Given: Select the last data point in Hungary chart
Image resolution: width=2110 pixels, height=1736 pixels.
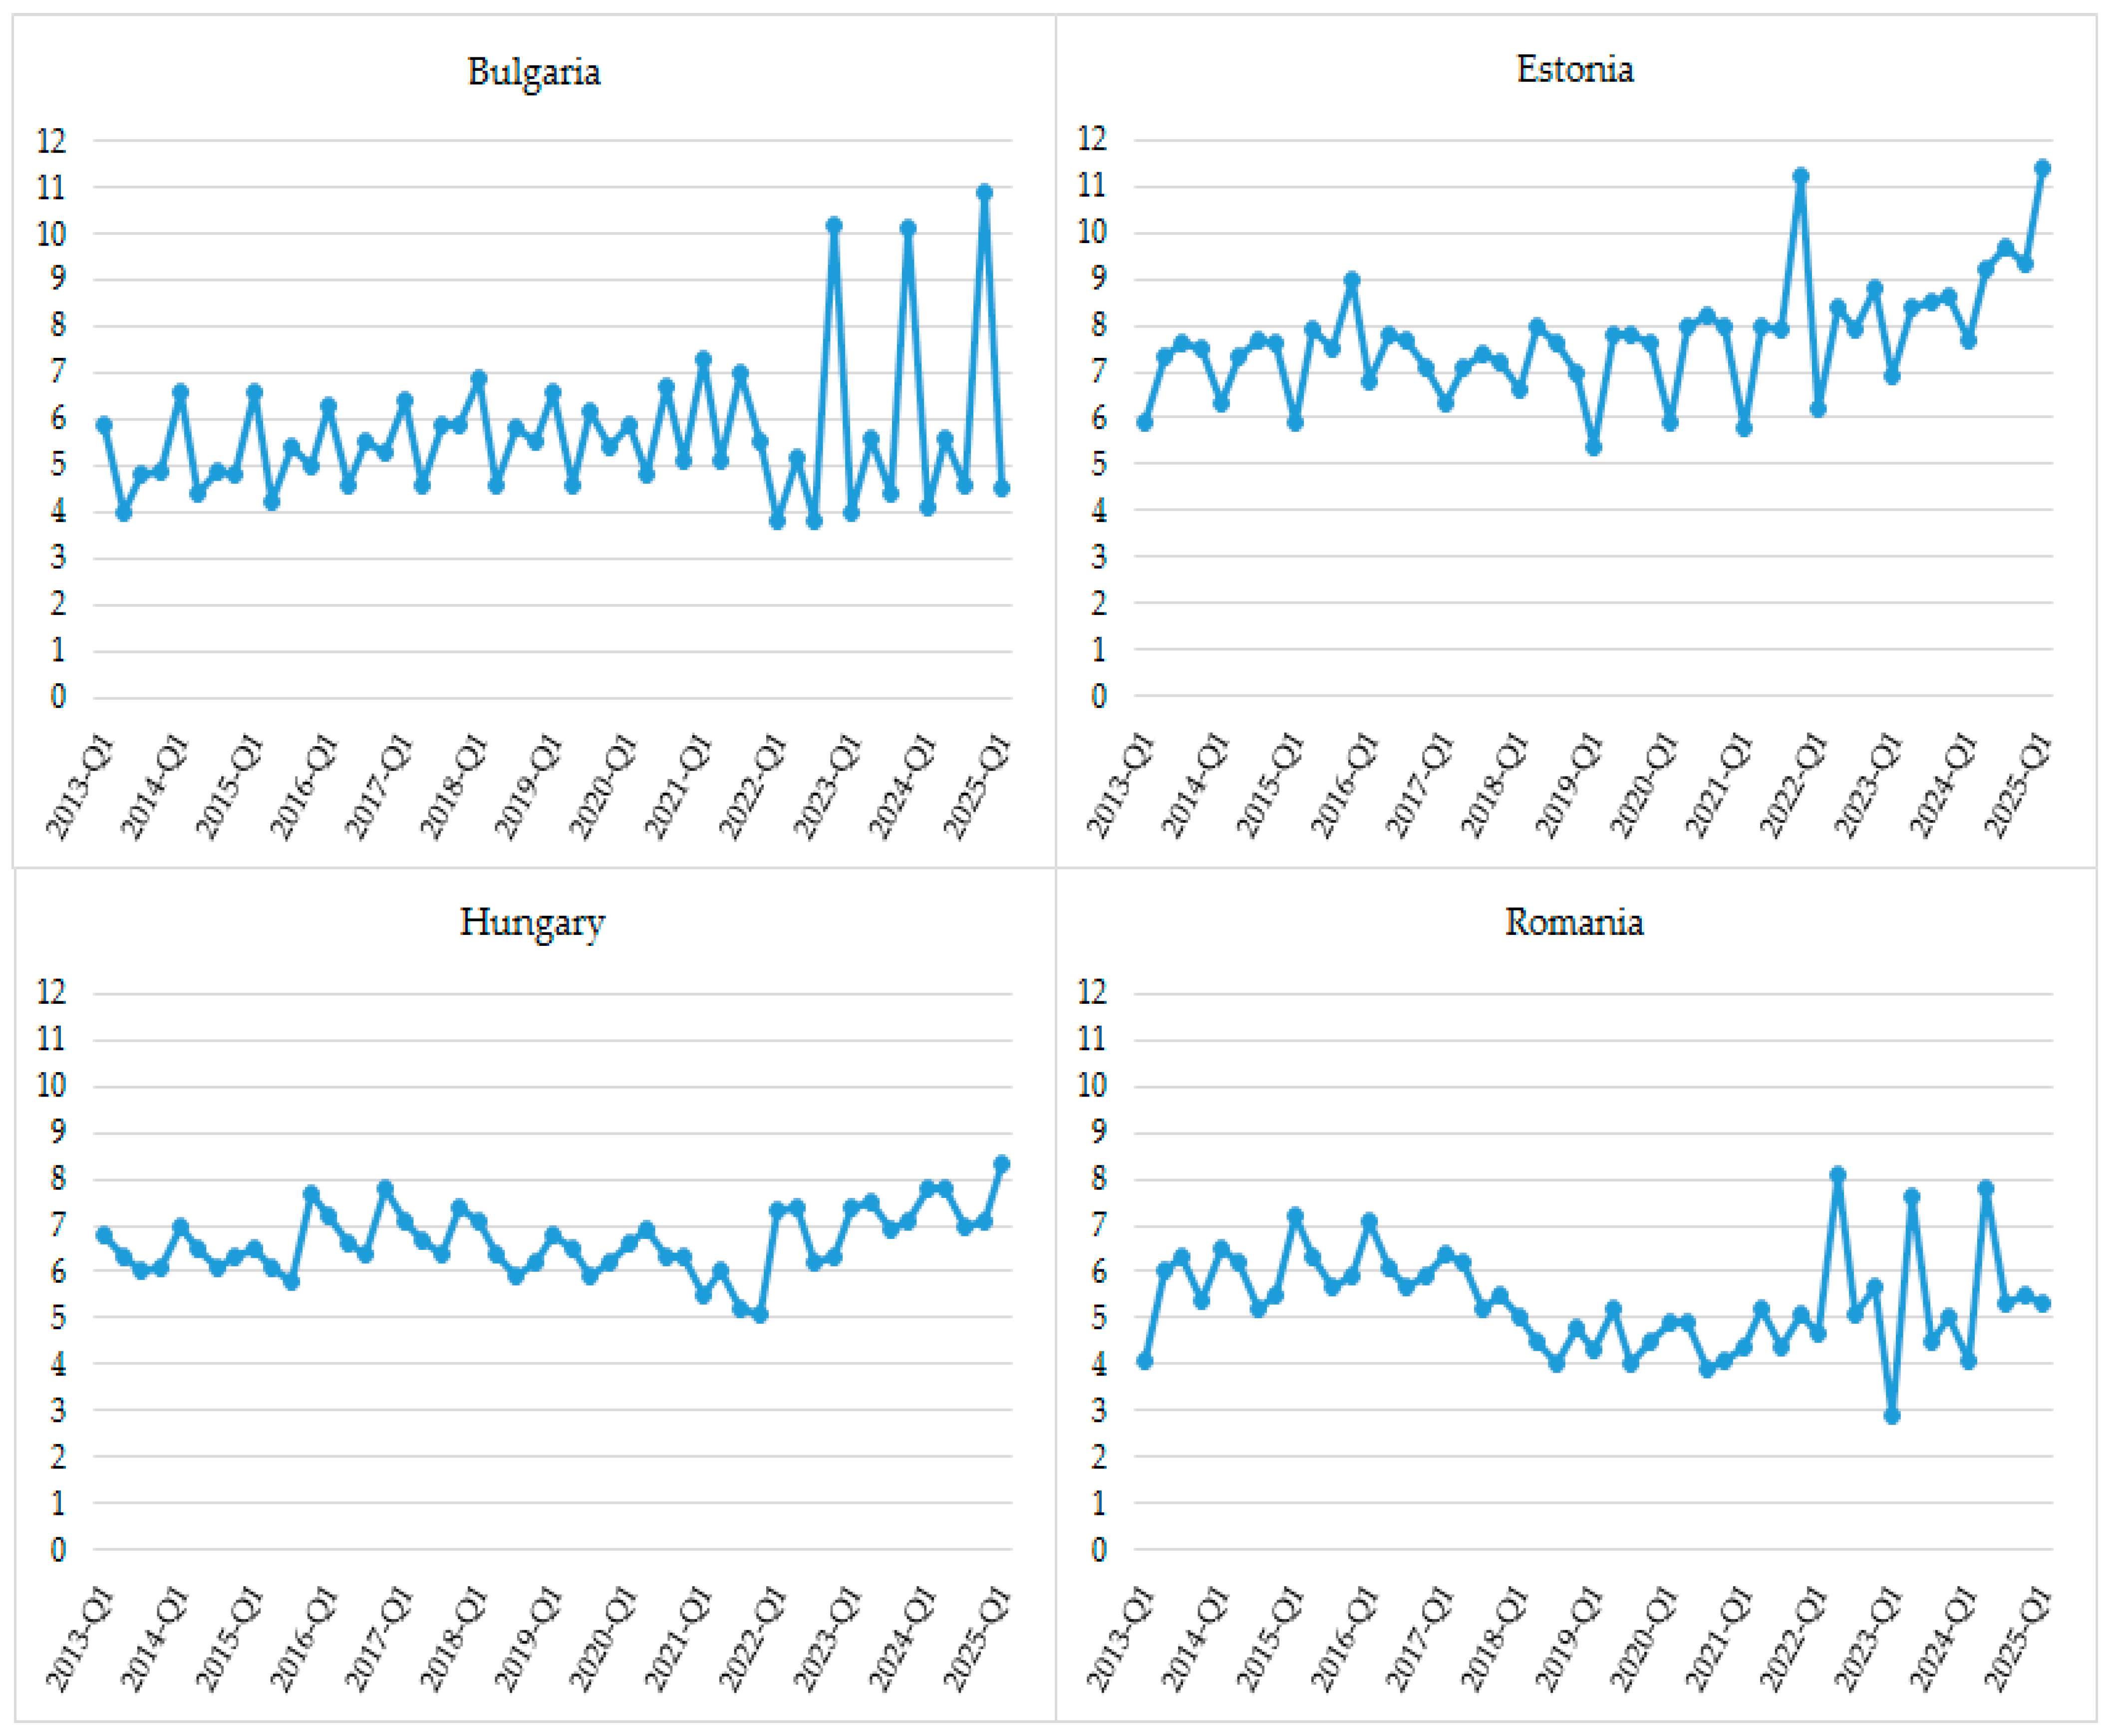Looking at the screenshot, I should 1001,1163.
